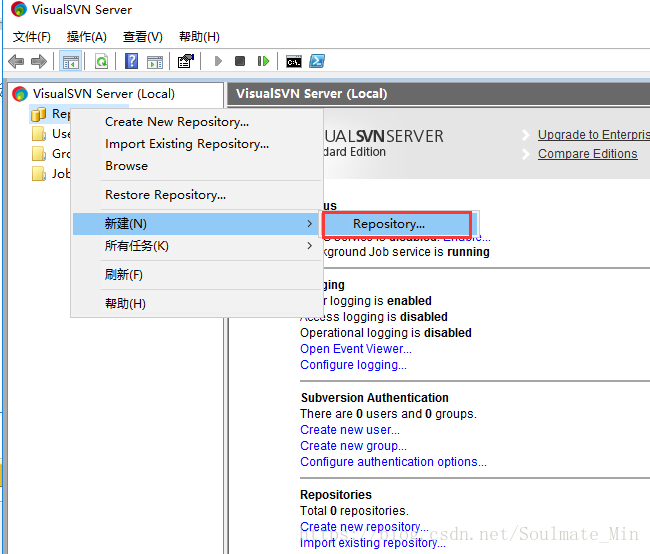The image size is (650, 554).
Task: Click the Refresh toolbar icon
Action: coord(102,61)
